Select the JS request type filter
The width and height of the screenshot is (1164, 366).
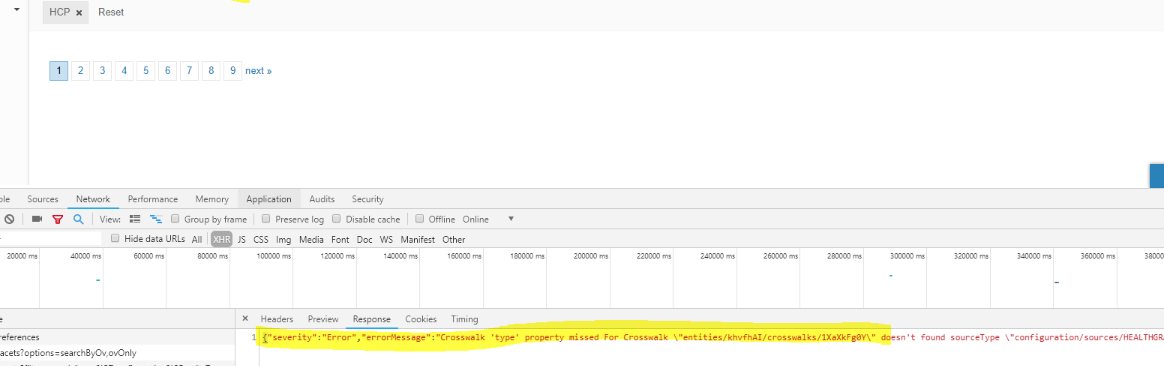coord(242,239)
